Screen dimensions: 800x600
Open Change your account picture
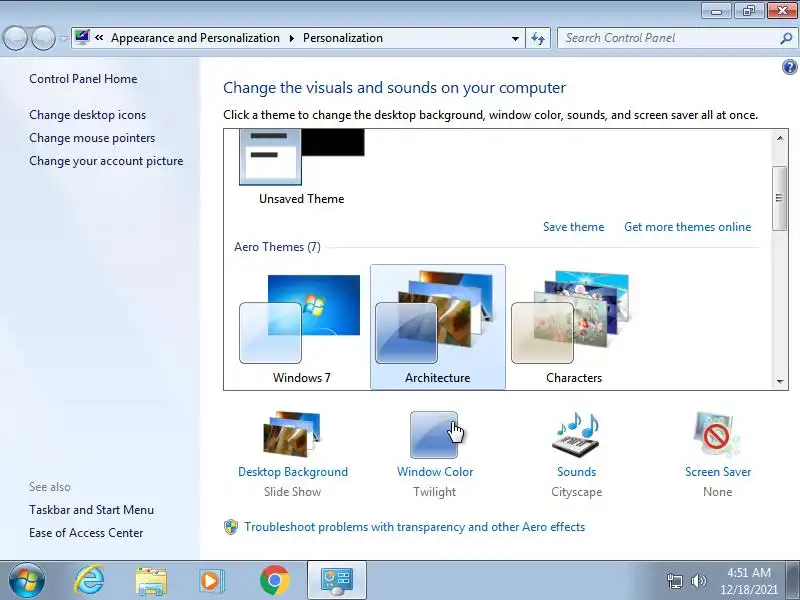click(x=106, y=161)
